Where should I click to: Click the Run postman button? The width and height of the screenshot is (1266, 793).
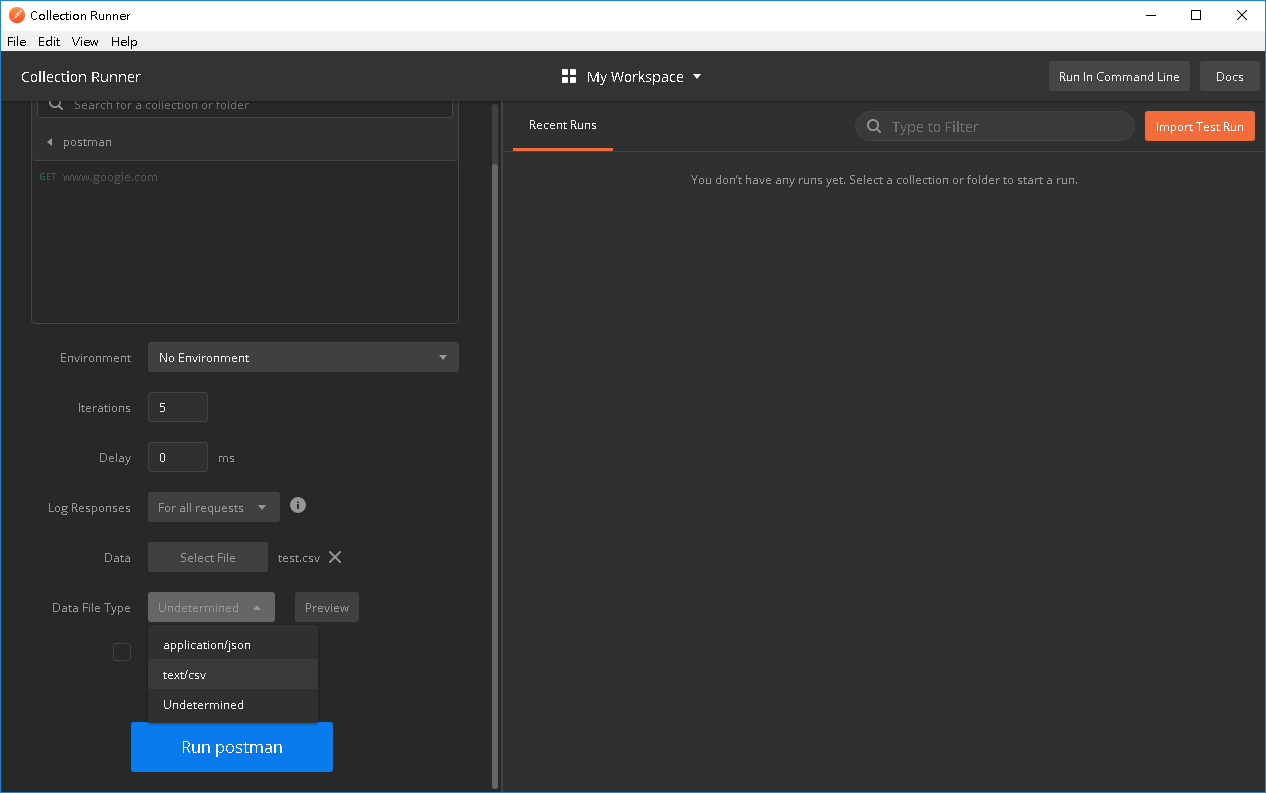(x=232, y=747)
